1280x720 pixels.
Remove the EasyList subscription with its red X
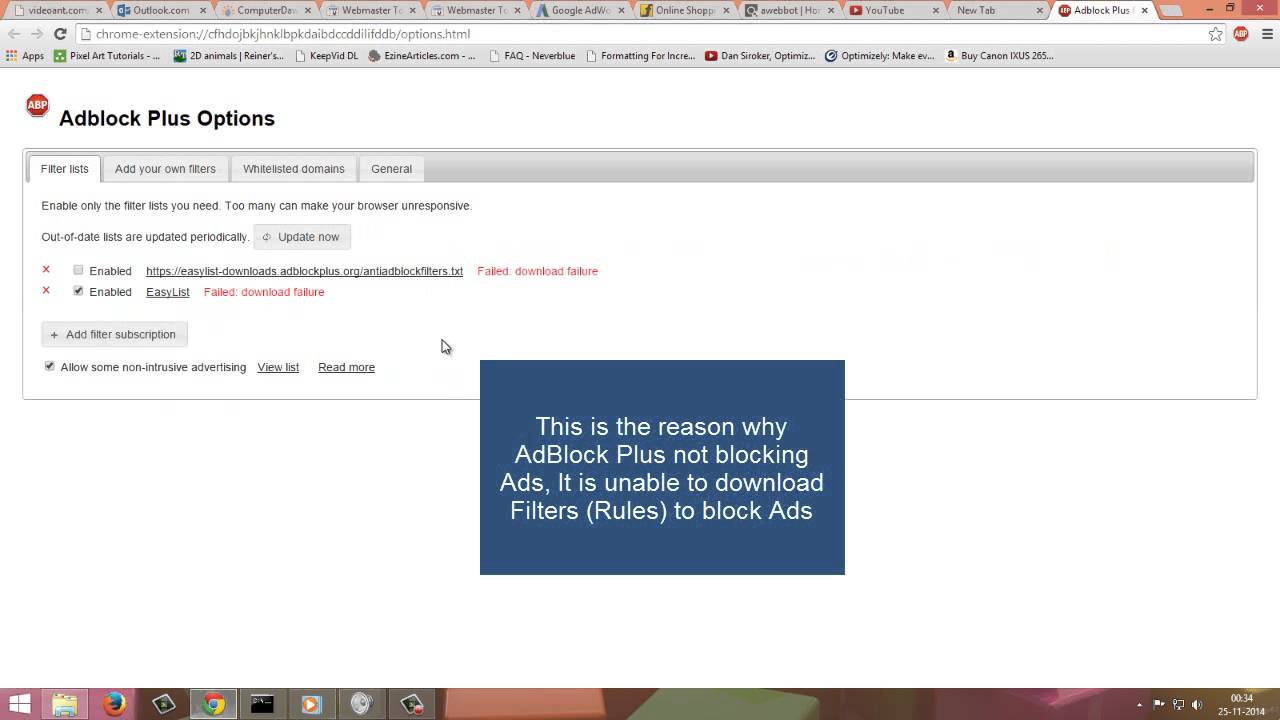[x=46, y=291]
